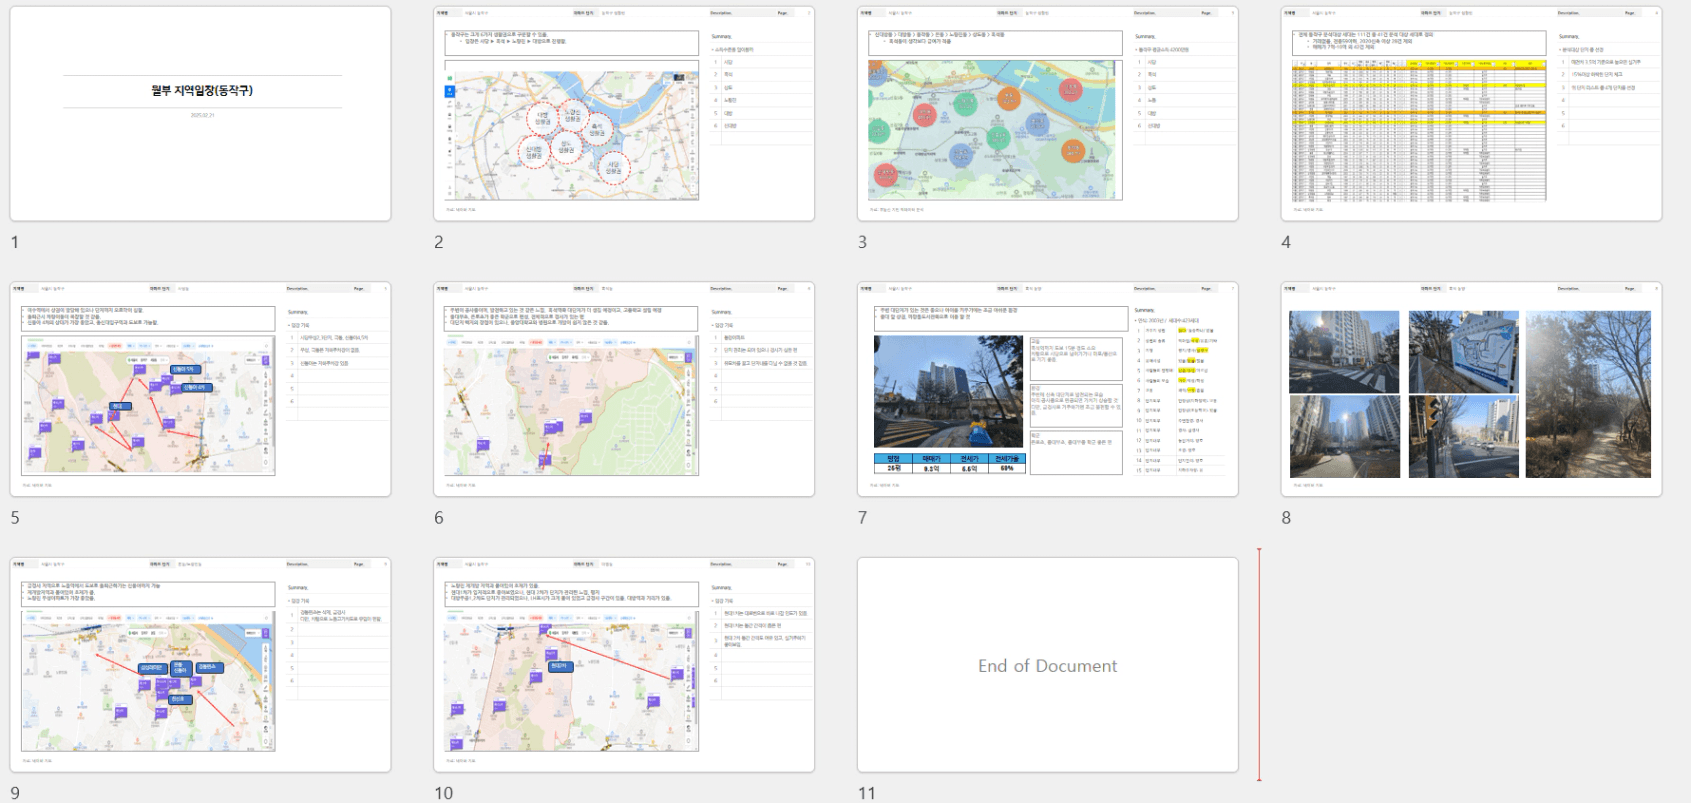Image resolution: width=1691 pixels, height=803 pixels.
Task: Click slide number label 11
Action: [866, 793]
